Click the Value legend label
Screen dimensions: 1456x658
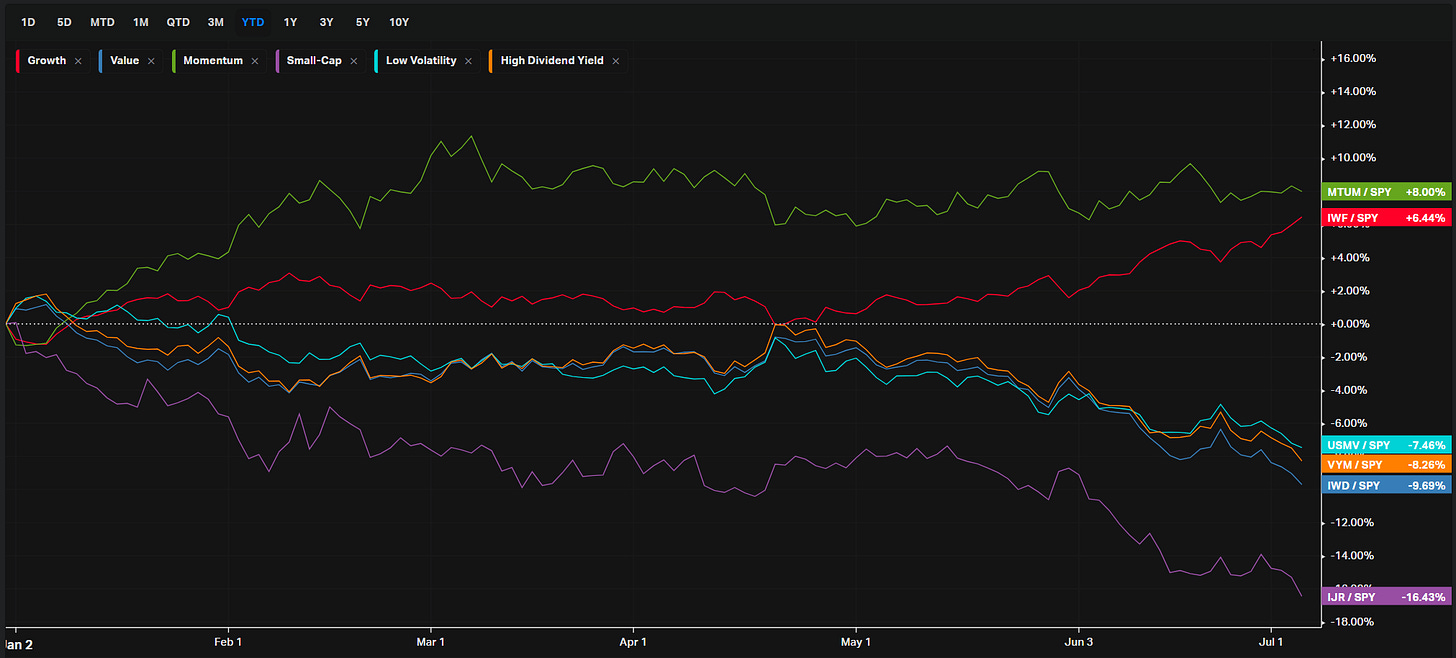tap(124, 61)
